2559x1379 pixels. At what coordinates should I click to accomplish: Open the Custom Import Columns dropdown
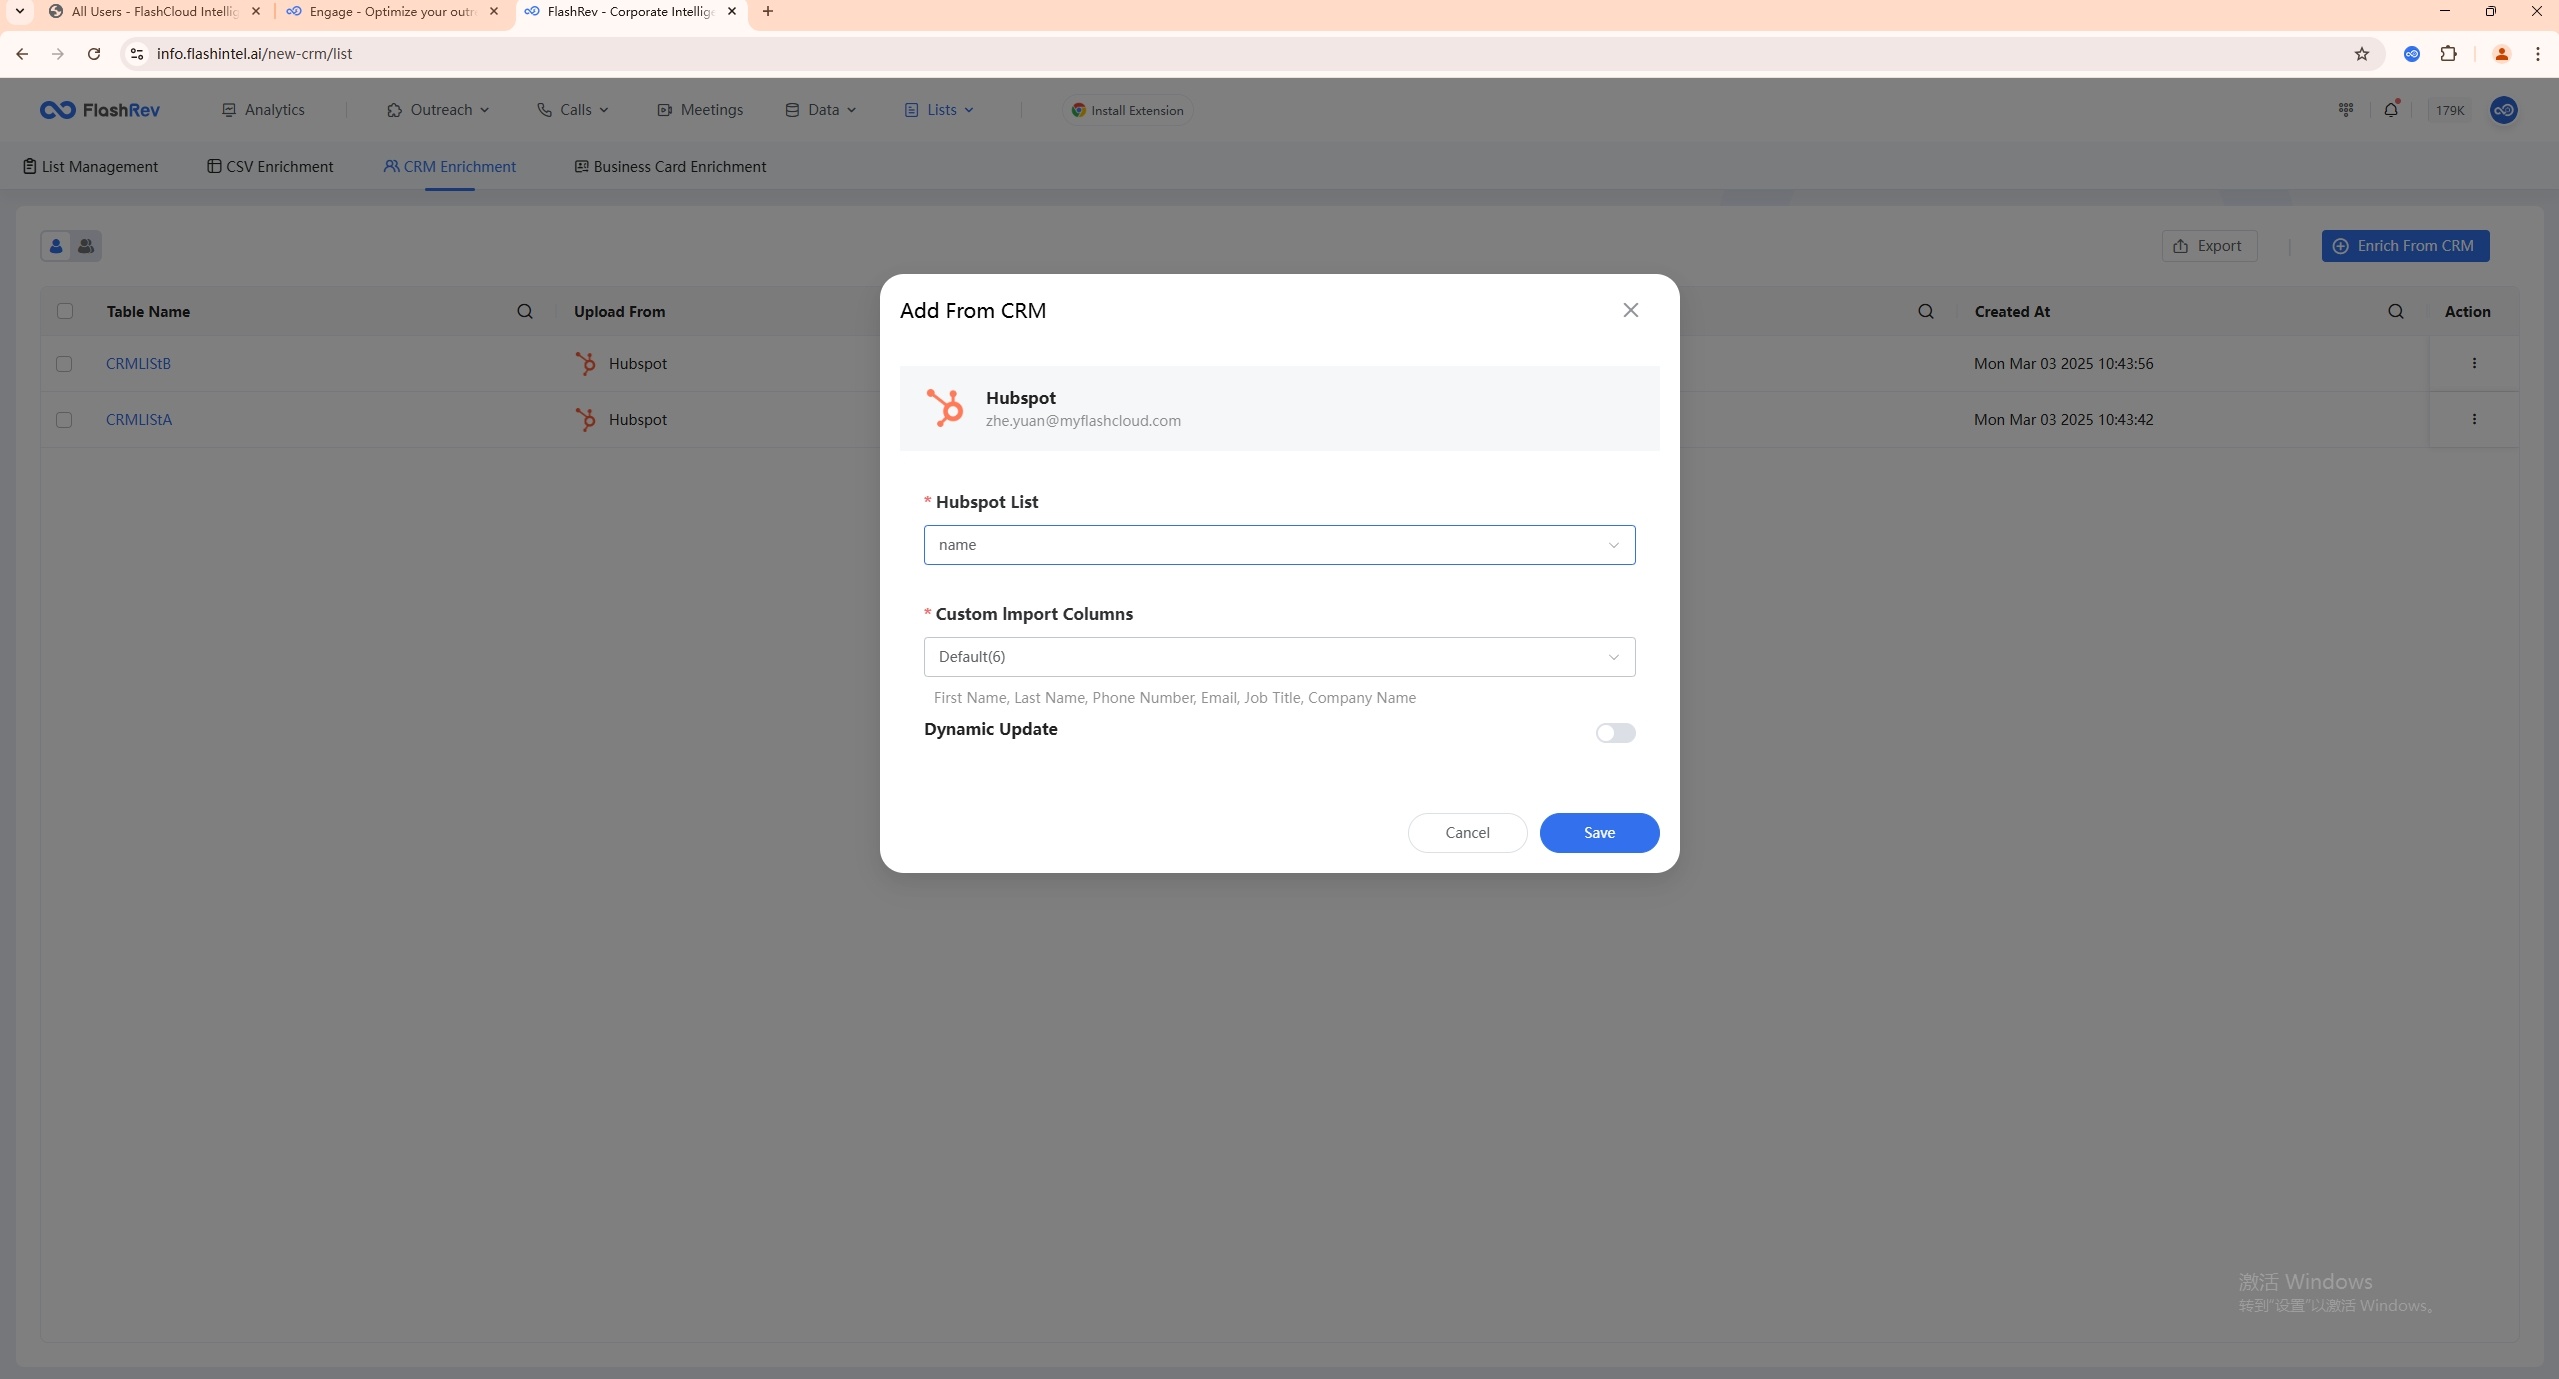(x=1279, y=657)
